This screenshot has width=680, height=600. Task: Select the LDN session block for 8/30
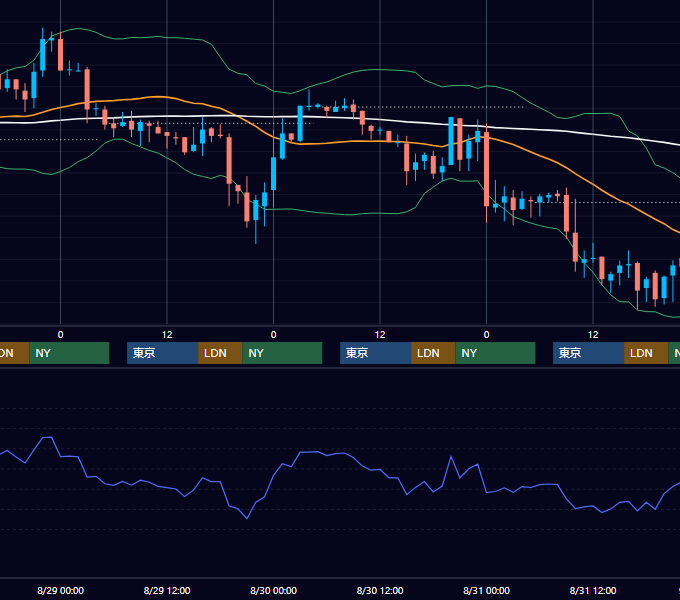[433, 353]
